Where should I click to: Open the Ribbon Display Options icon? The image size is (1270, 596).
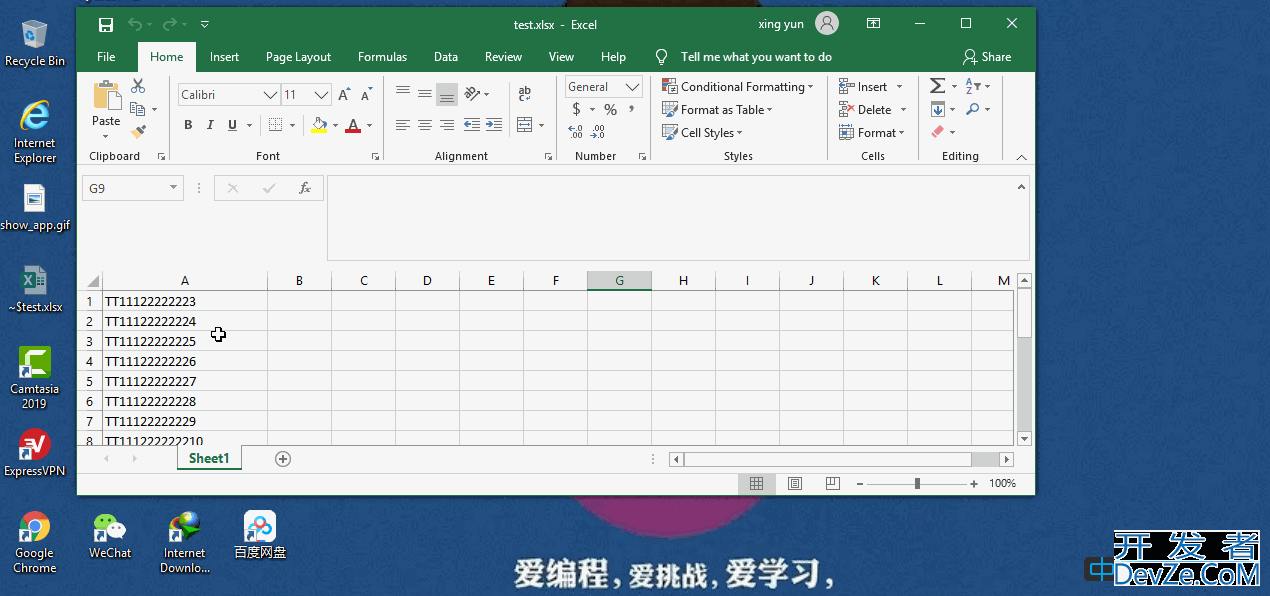tap(873, 23)
